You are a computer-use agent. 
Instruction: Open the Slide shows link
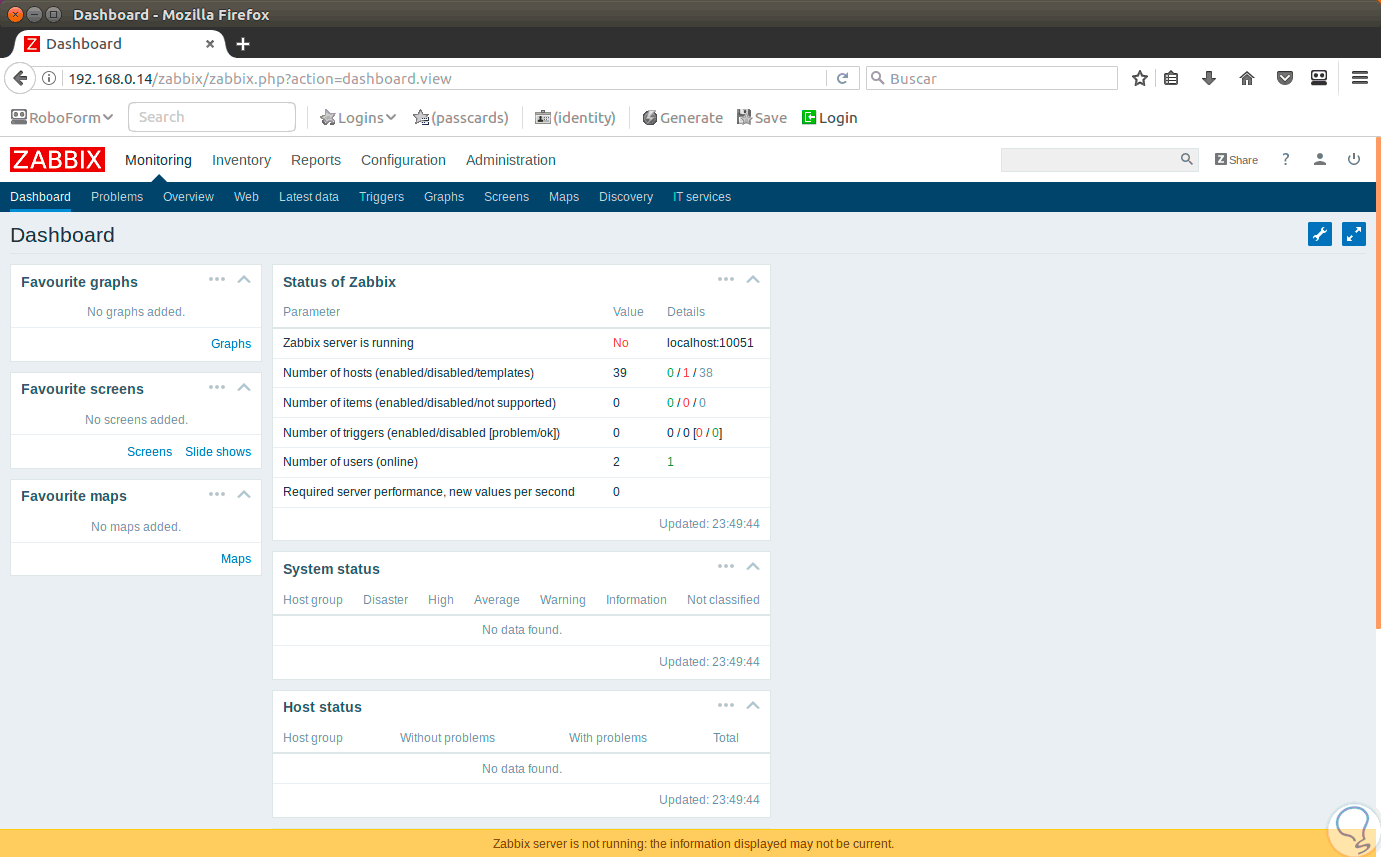tap(218, 452)
